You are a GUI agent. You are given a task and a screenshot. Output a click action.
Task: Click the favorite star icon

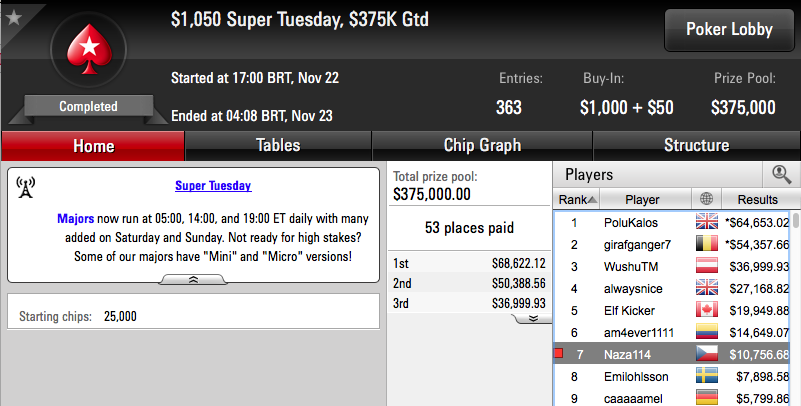click(14, 18)
